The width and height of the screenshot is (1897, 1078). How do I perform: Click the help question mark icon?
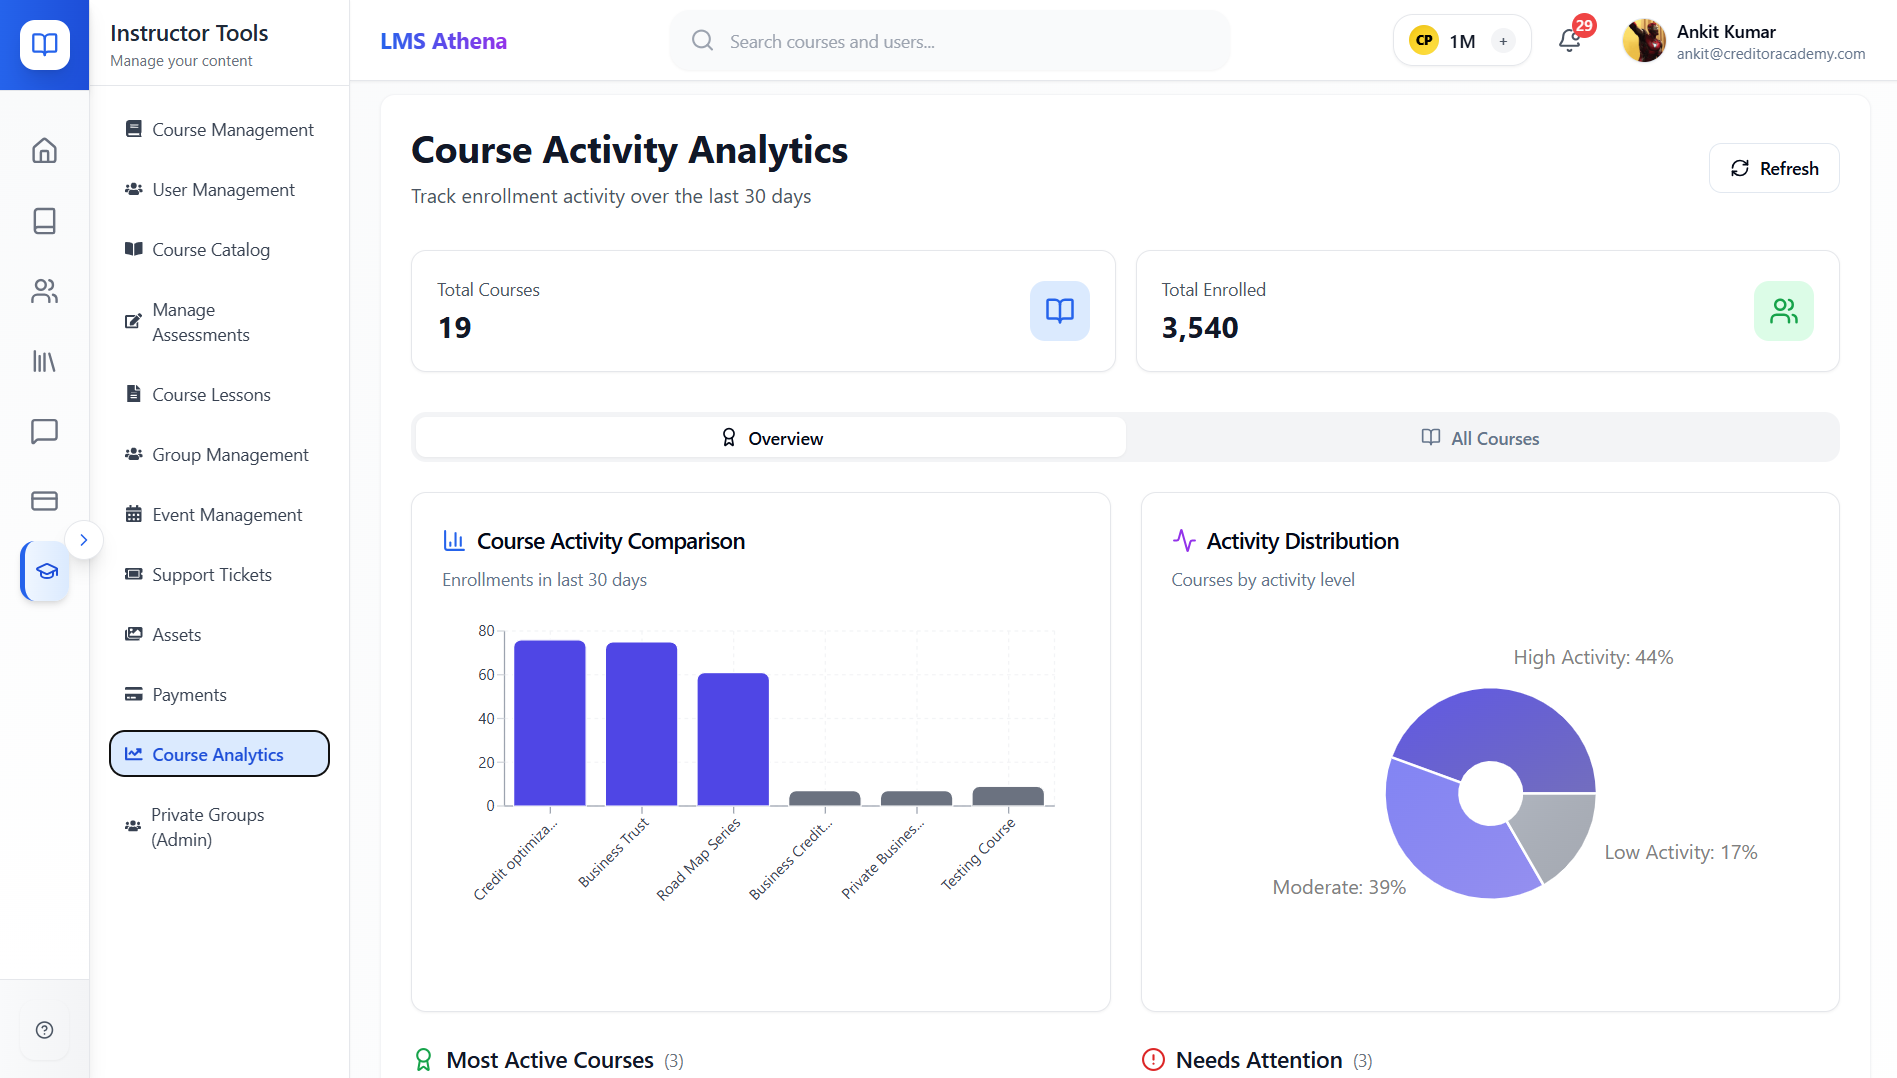click(x=44, y=1030)
